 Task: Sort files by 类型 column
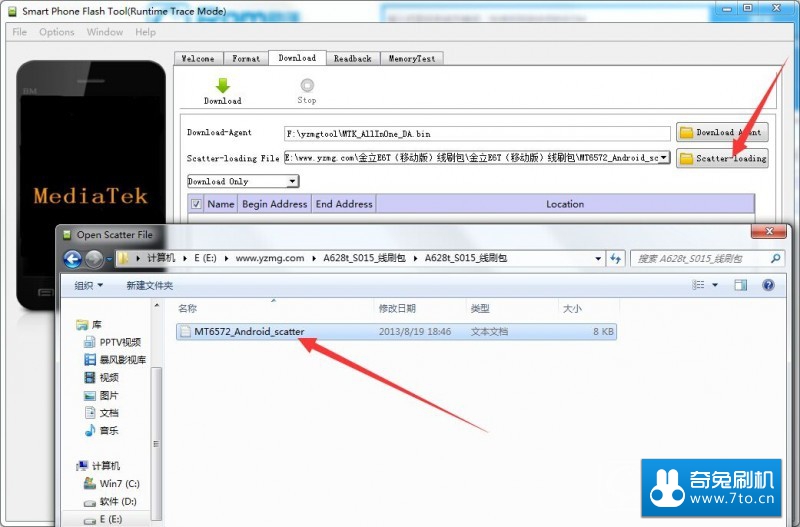tap(480, 308)
